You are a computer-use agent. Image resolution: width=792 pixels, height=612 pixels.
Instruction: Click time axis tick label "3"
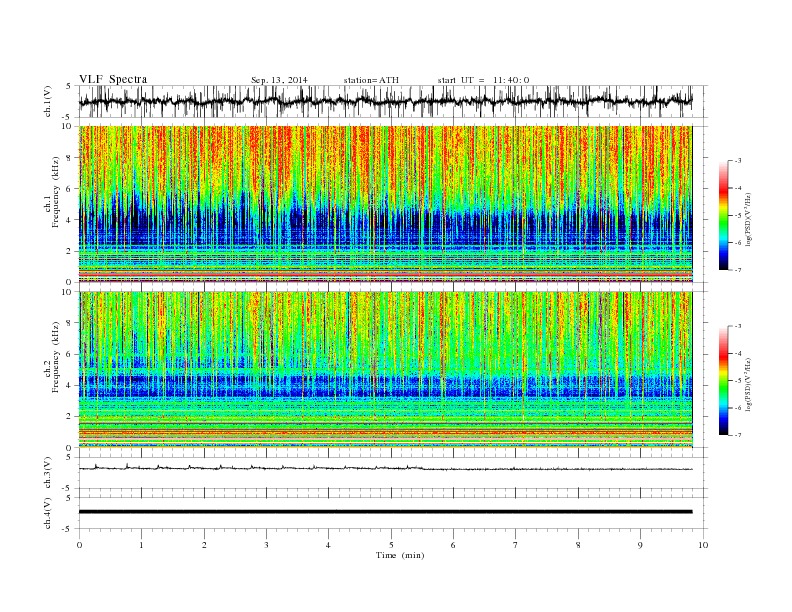tap(266, 545)
